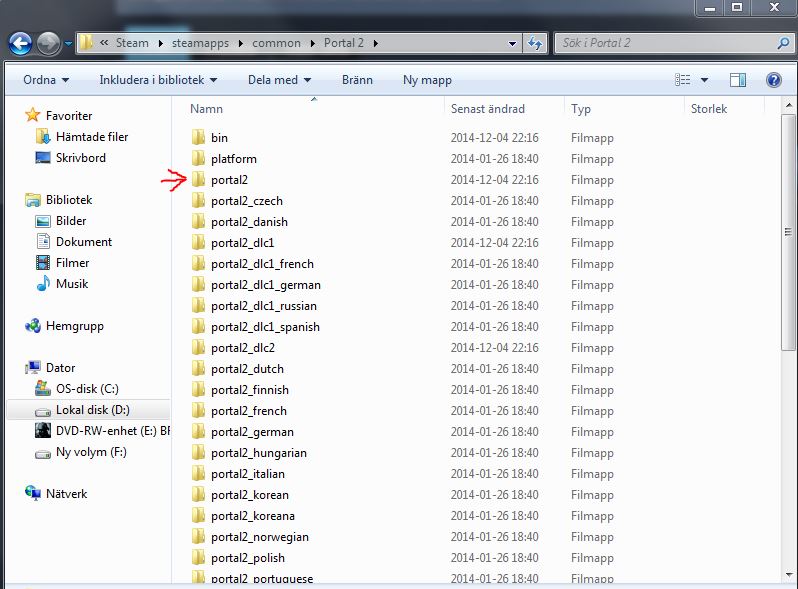Click the Back navigation arrow
Viewport: 798px width, 589px height.
pos(20,43)
